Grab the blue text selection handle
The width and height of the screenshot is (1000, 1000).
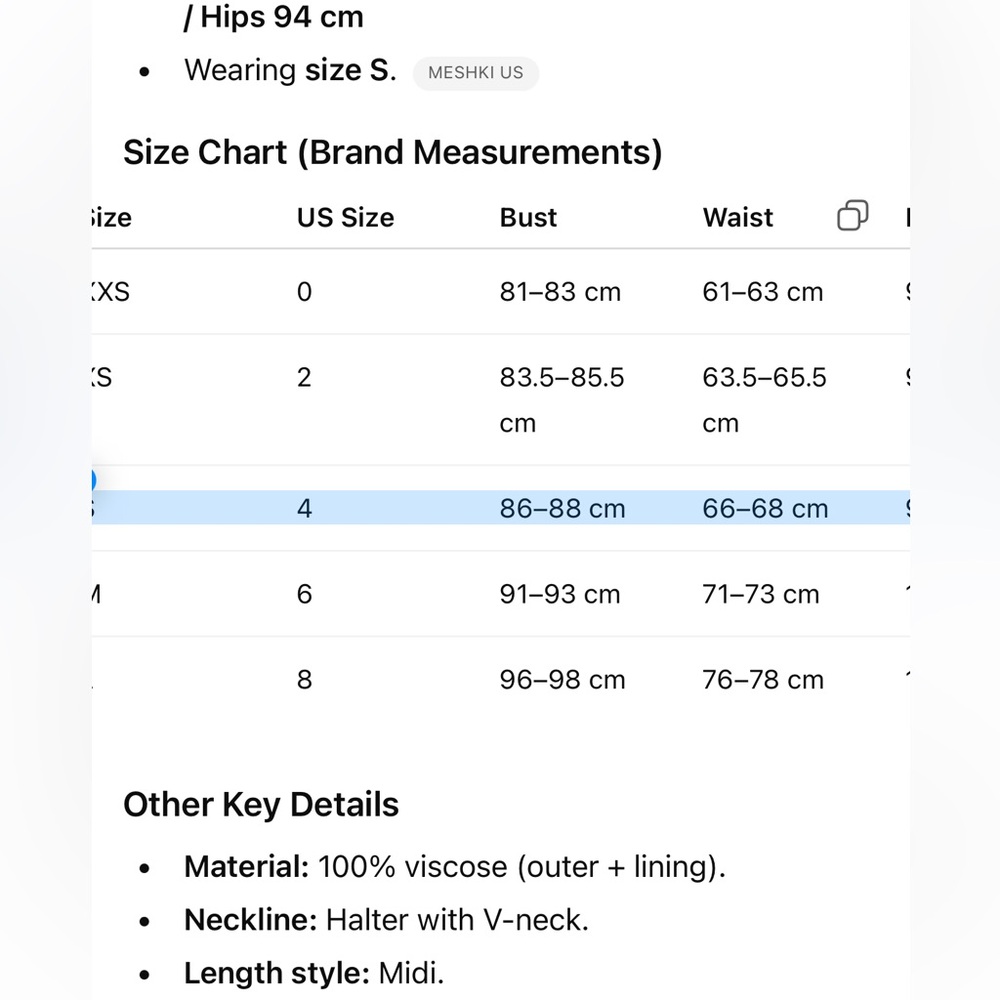(92, 480)
